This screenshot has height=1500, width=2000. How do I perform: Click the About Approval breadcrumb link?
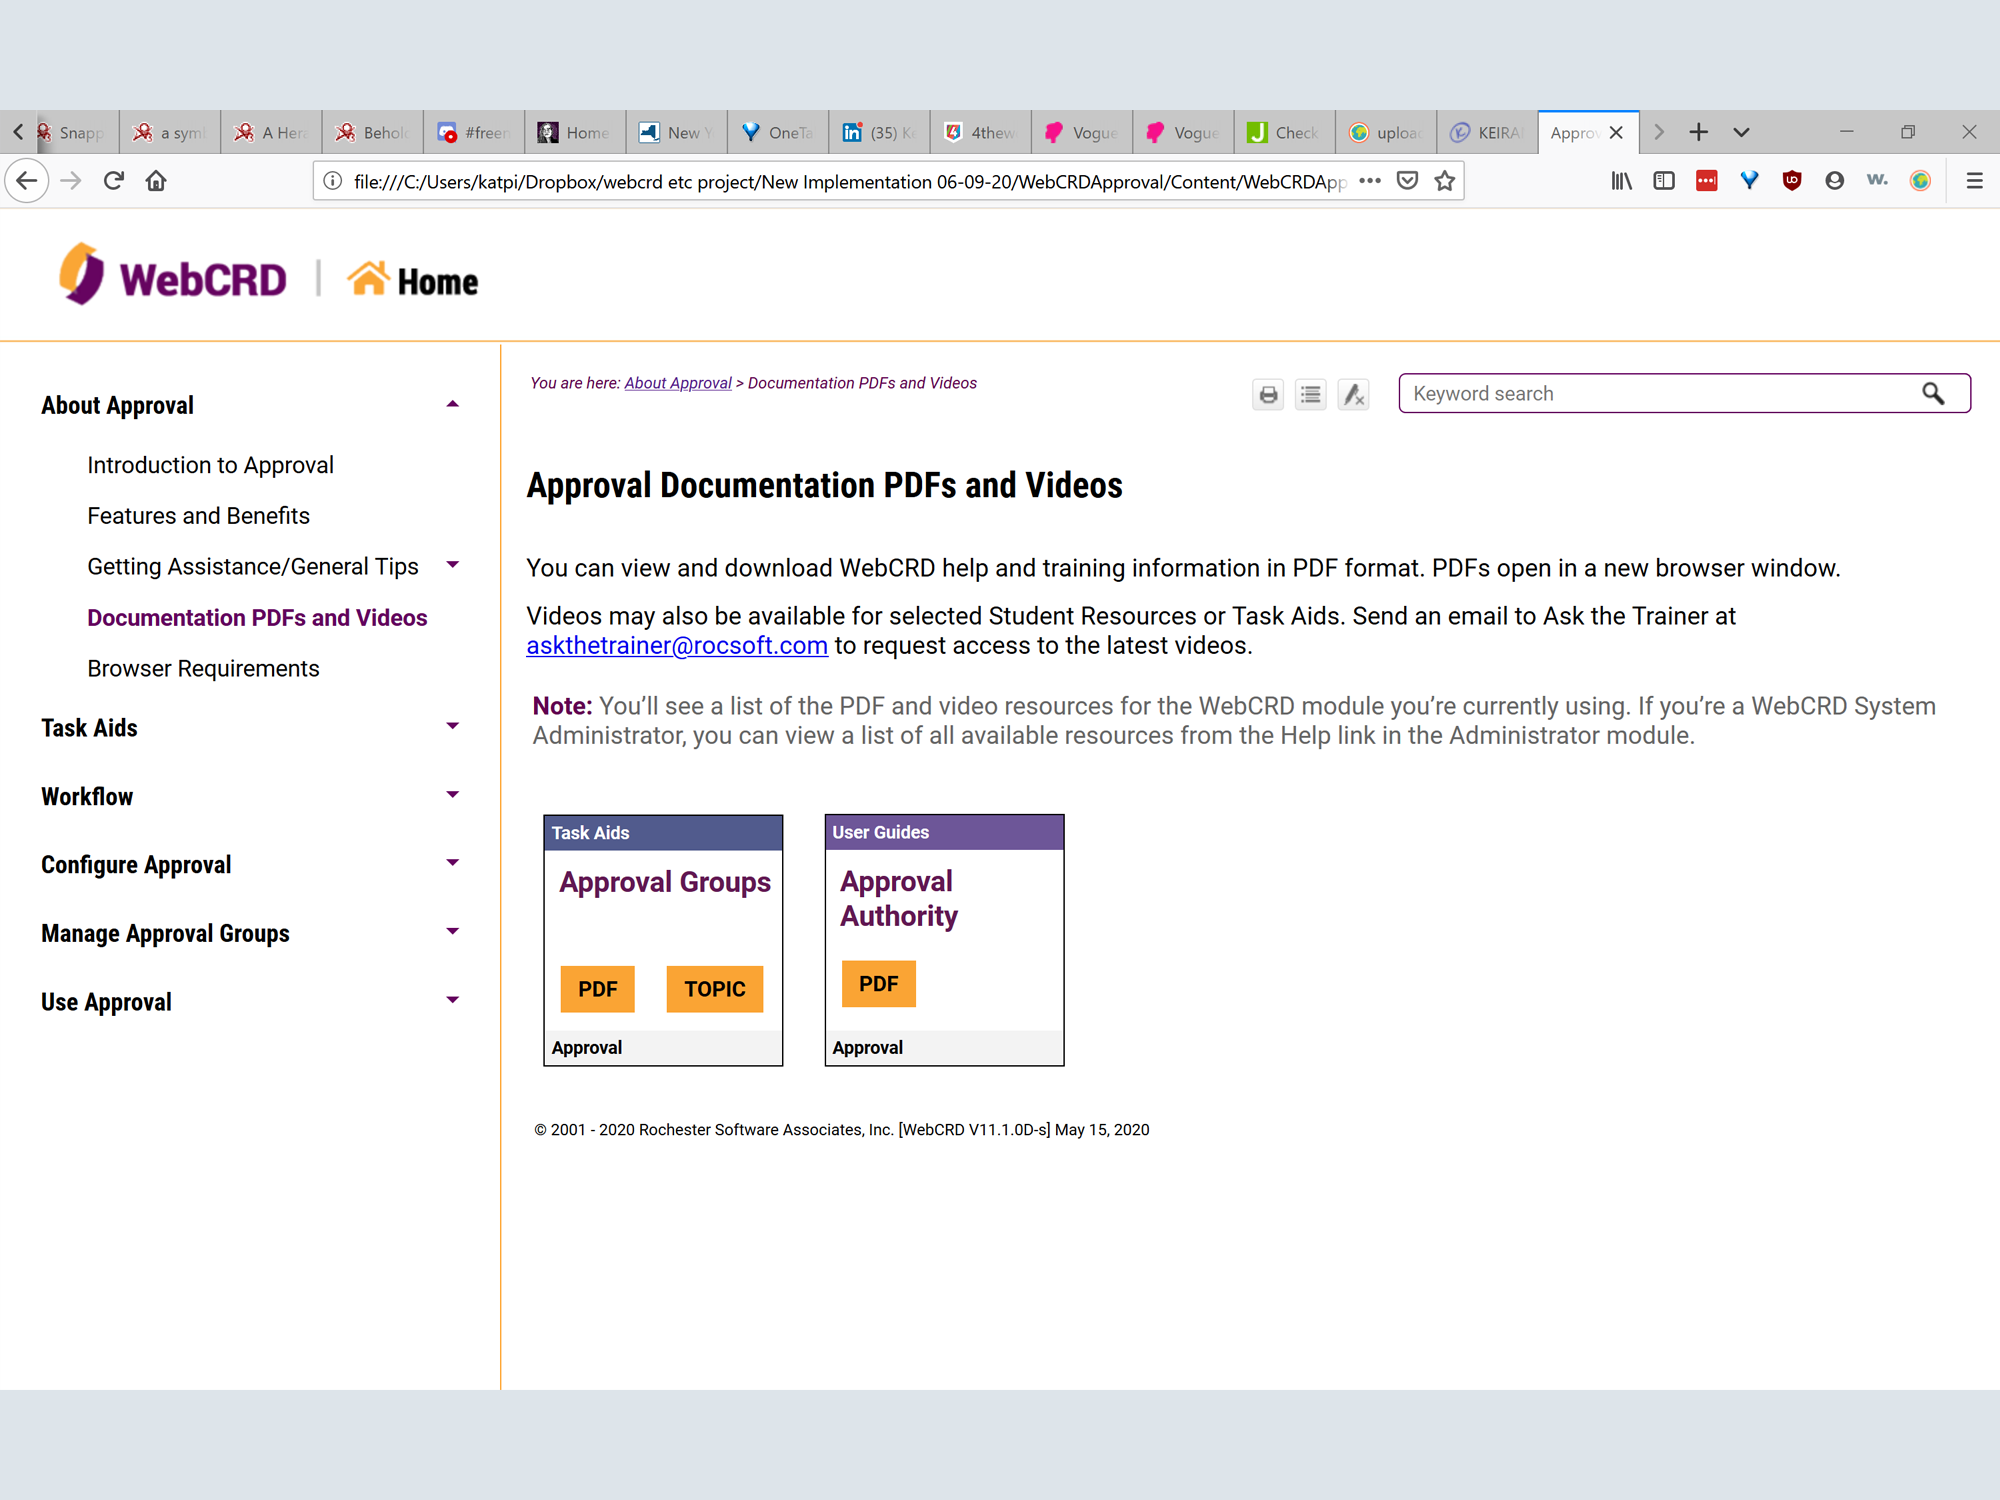pos(676,383)
